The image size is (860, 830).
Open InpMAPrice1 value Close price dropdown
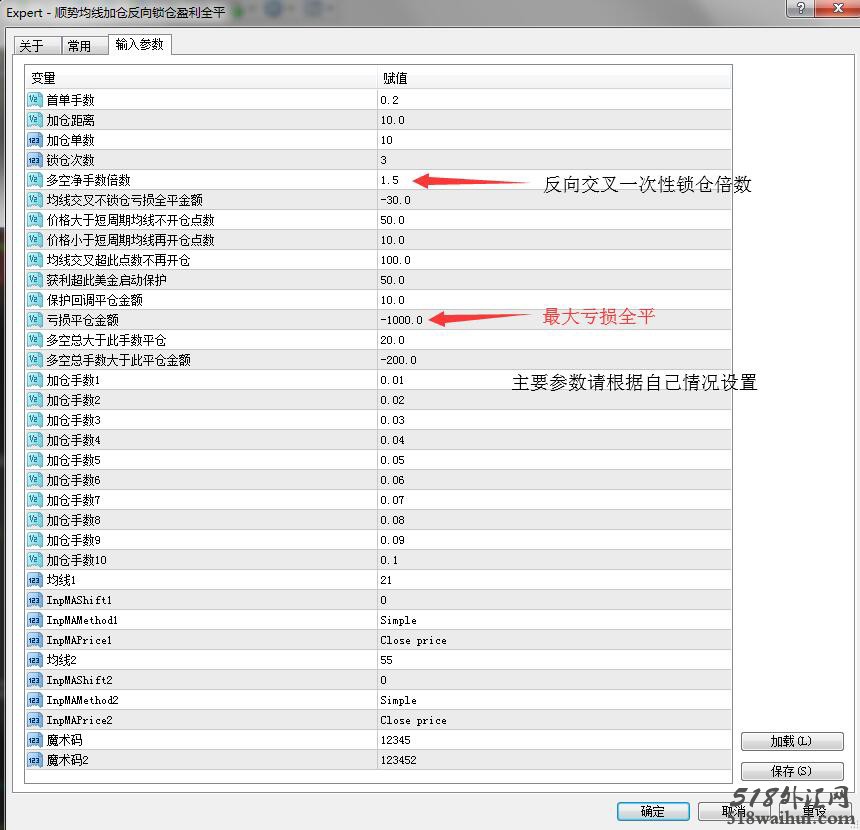click(554, 640)
